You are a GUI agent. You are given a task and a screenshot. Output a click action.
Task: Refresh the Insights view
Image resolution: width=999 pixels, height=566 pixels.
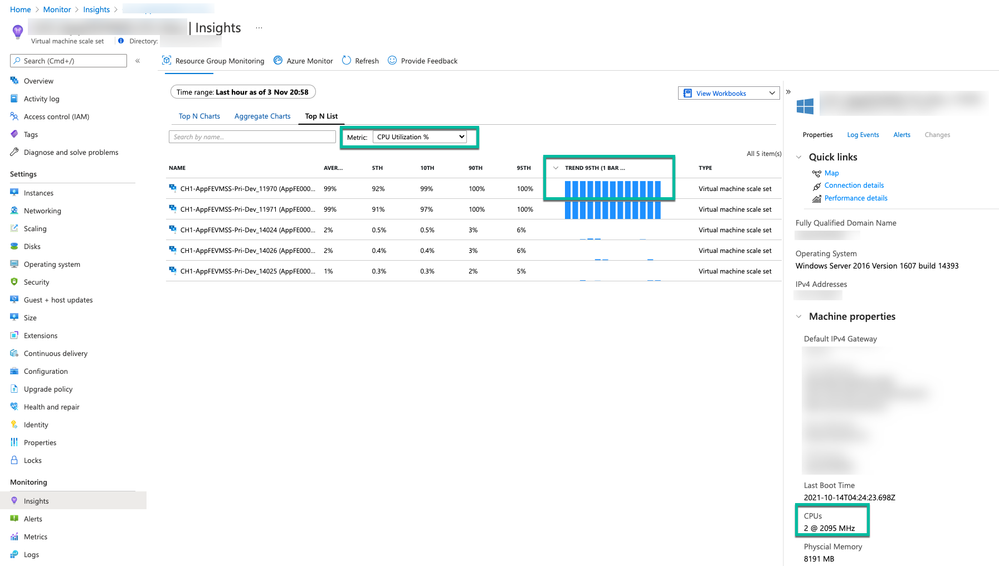(x=361, y=61)
